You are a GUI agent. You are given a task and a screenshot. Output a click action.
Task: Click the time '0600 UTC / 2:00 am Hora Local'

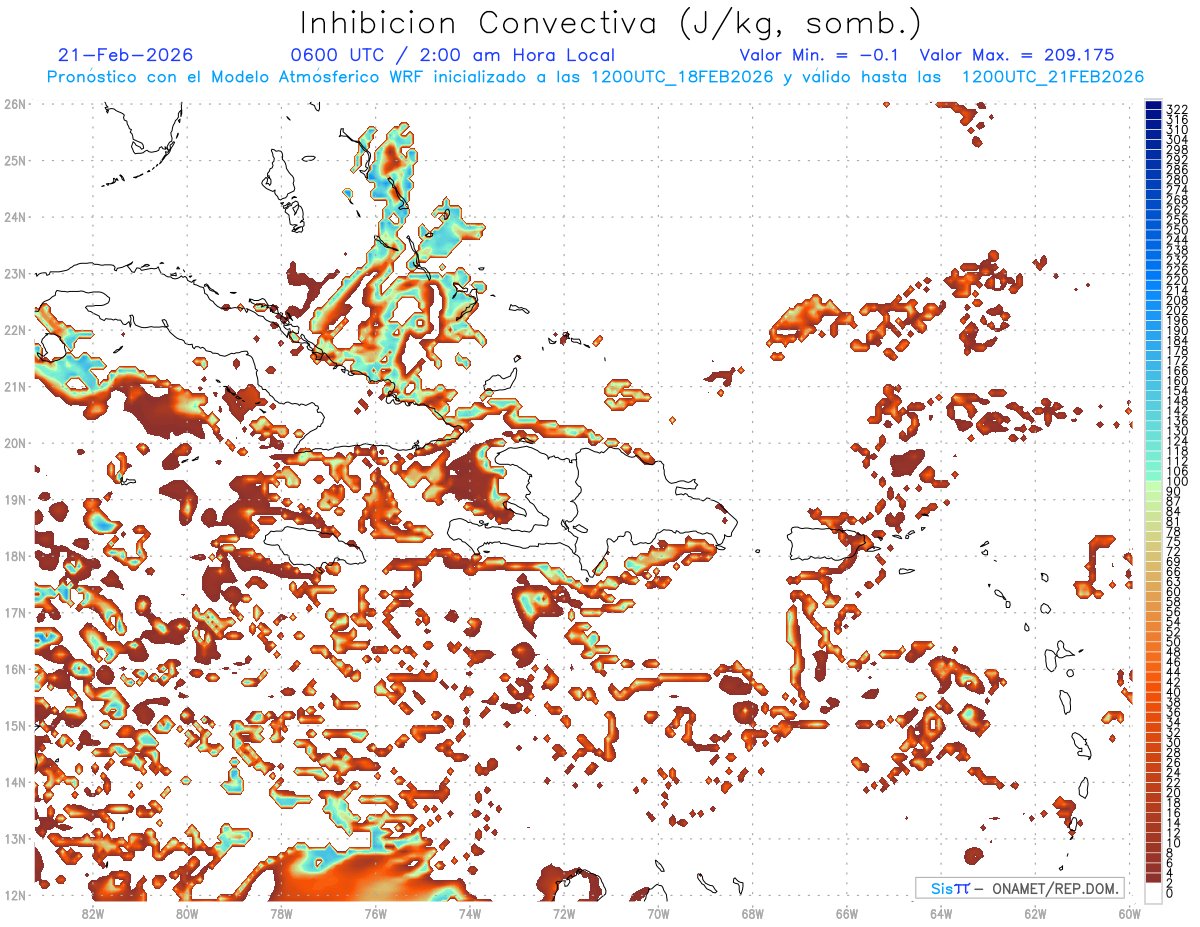click(452, 55)
